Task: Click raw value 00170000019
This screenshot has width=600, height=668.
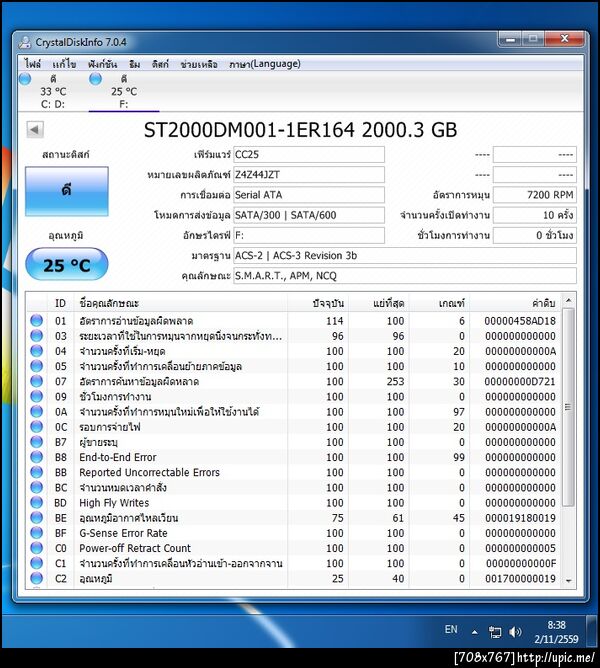Action: coord(520,579)
